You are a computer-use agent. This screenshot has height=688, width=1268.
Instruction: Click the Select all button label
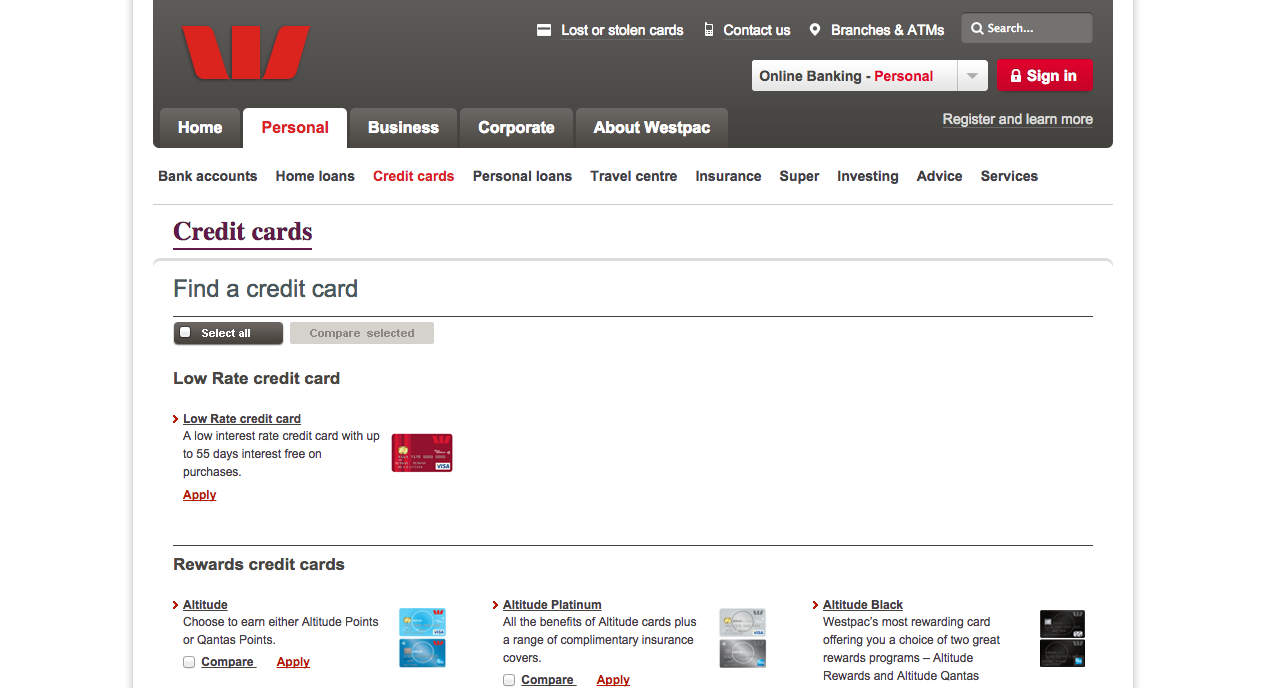click(x=226, y=333)
